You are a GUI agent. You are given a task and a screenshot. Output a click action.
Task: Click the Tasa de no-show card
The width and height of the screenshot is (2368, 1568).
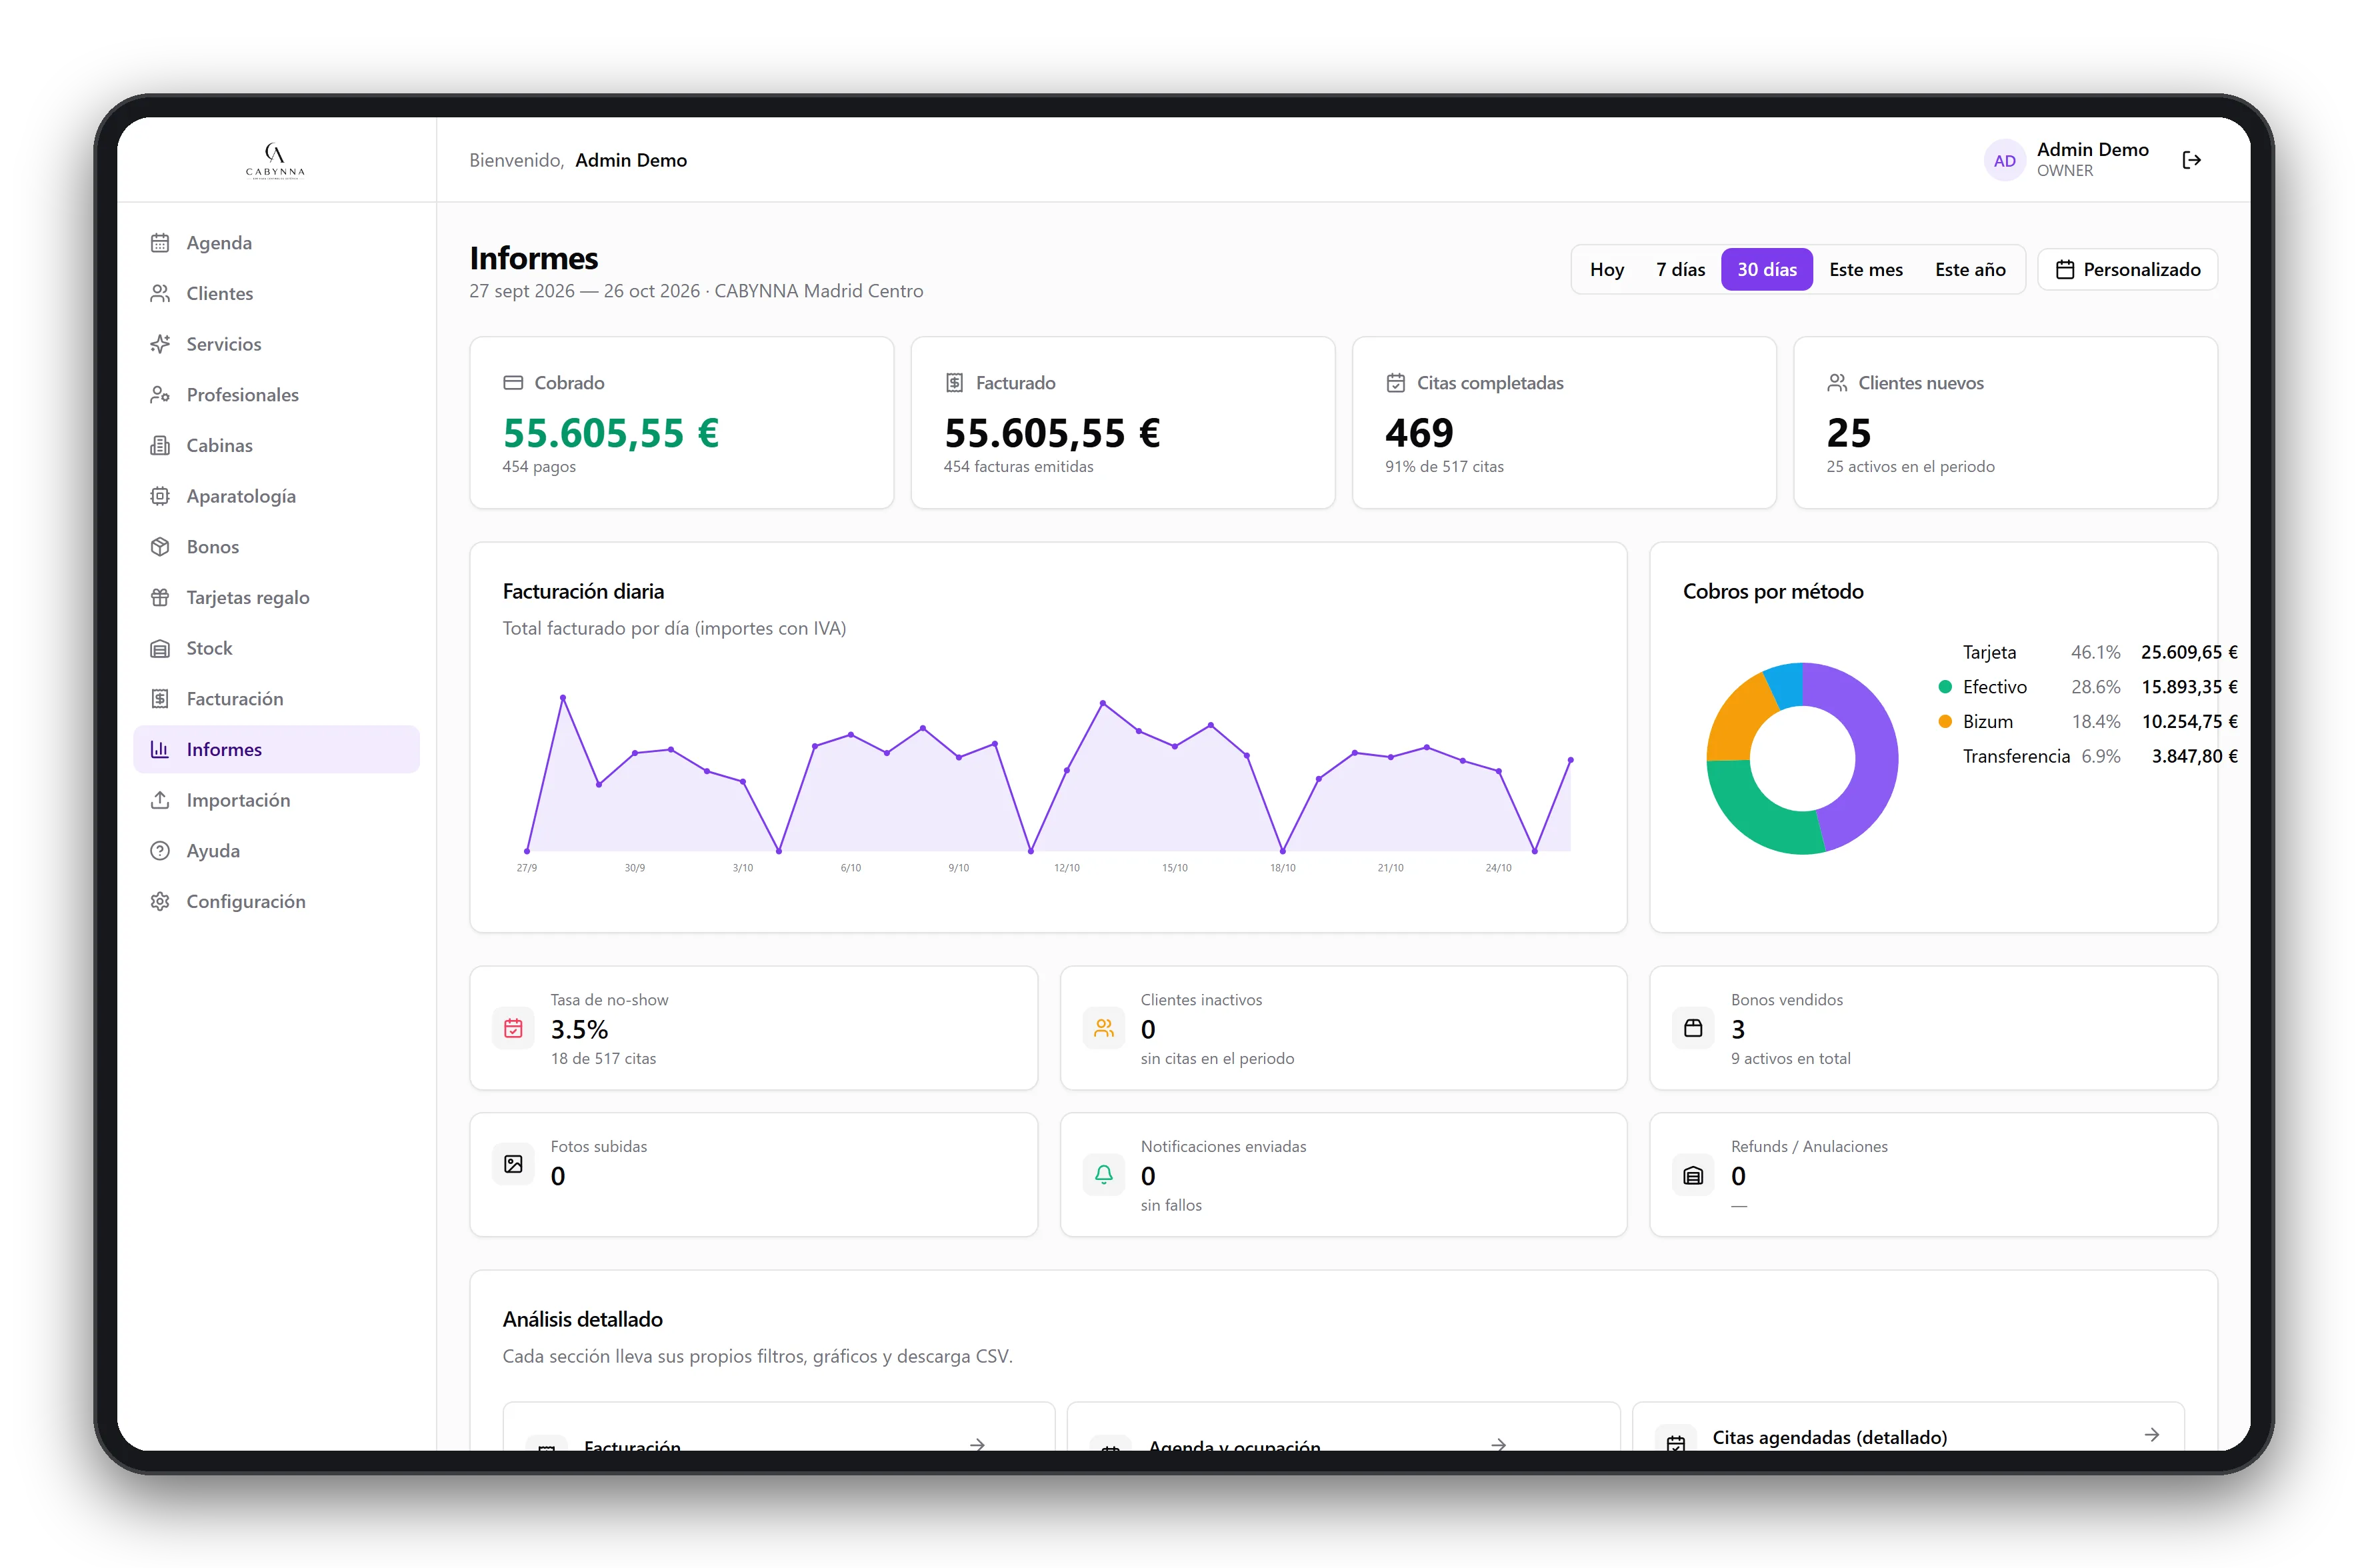pyautogui.click(x=753, y=1028)
